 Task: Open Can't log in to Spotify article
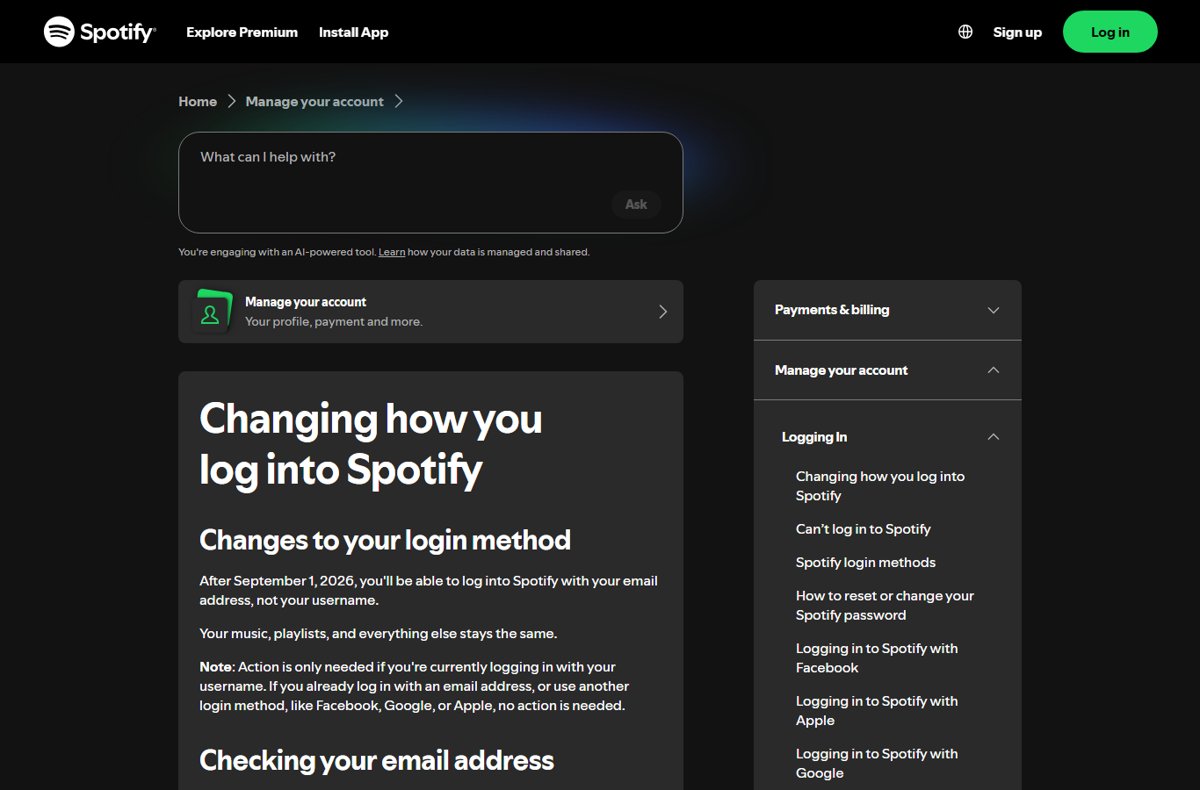[863, 529]
